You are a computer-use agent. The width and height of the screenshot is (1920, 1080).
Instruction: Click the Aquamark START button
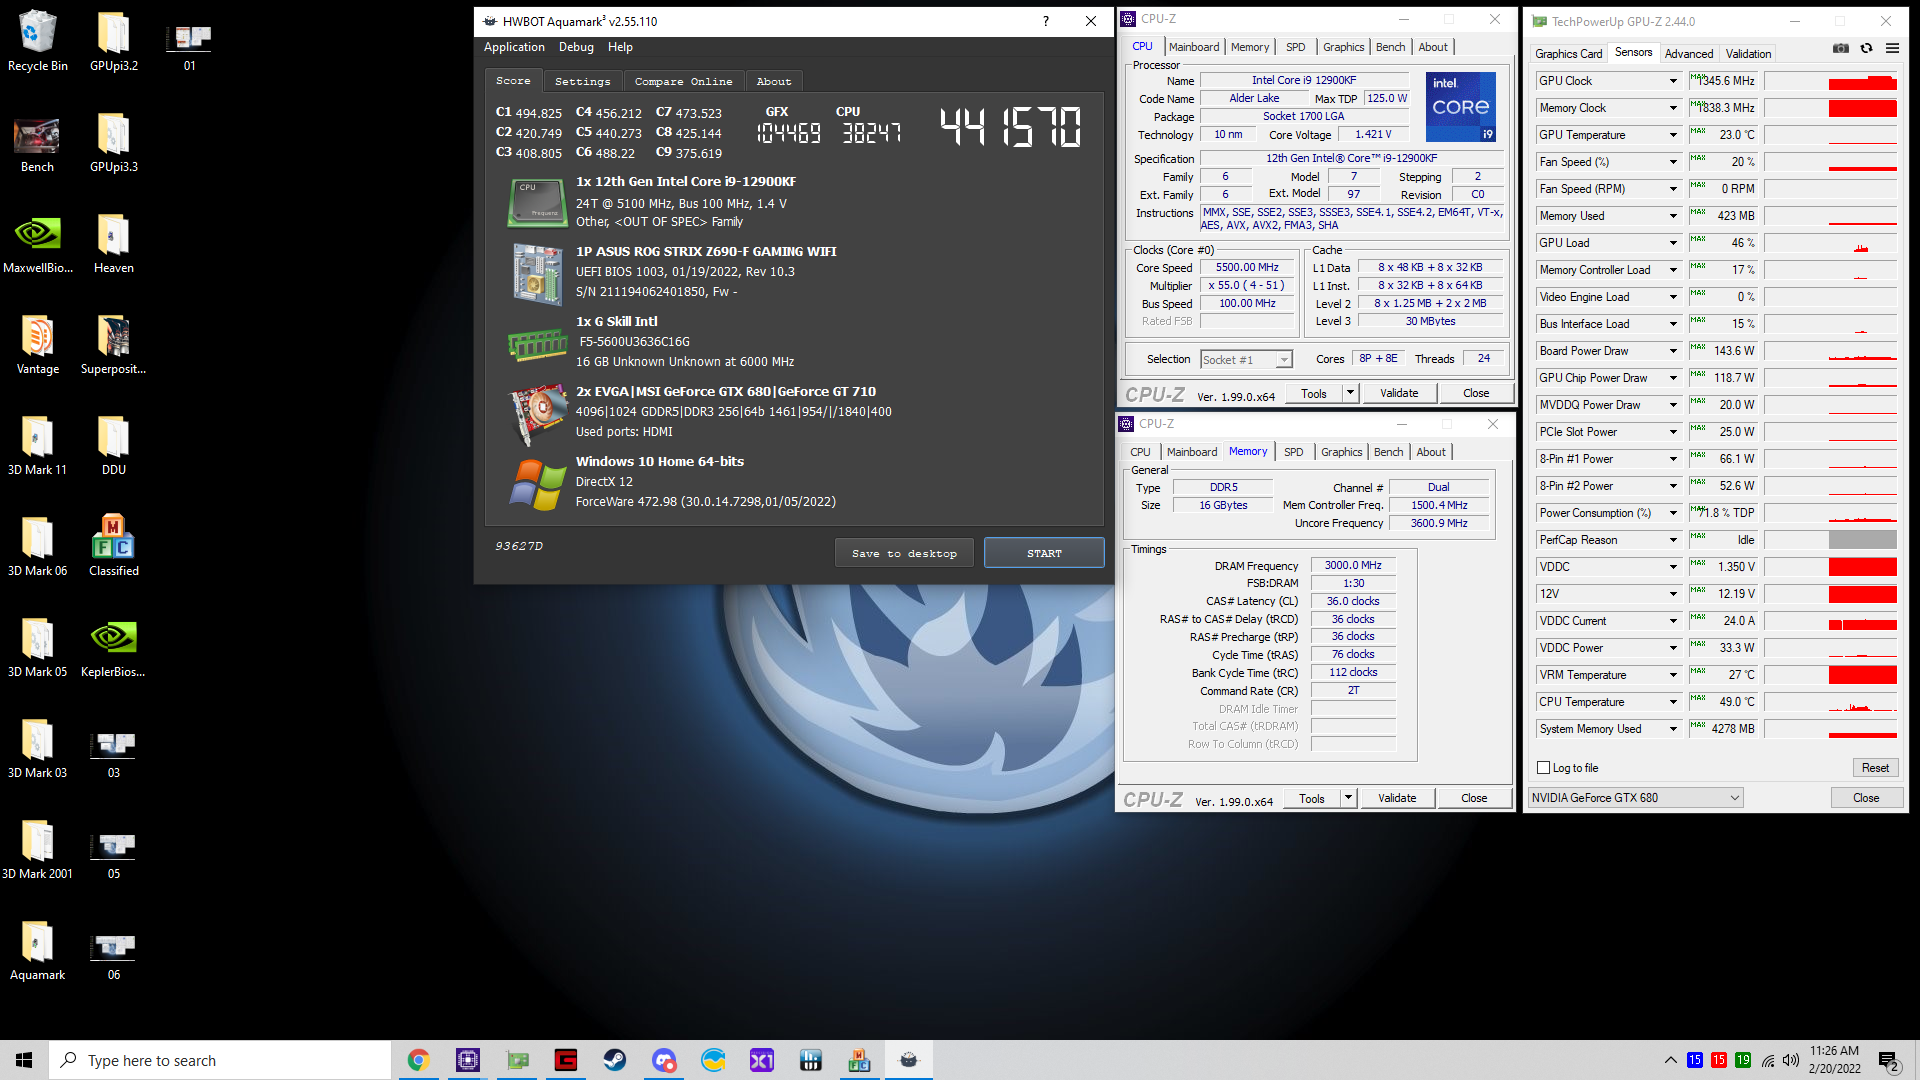1044,553
